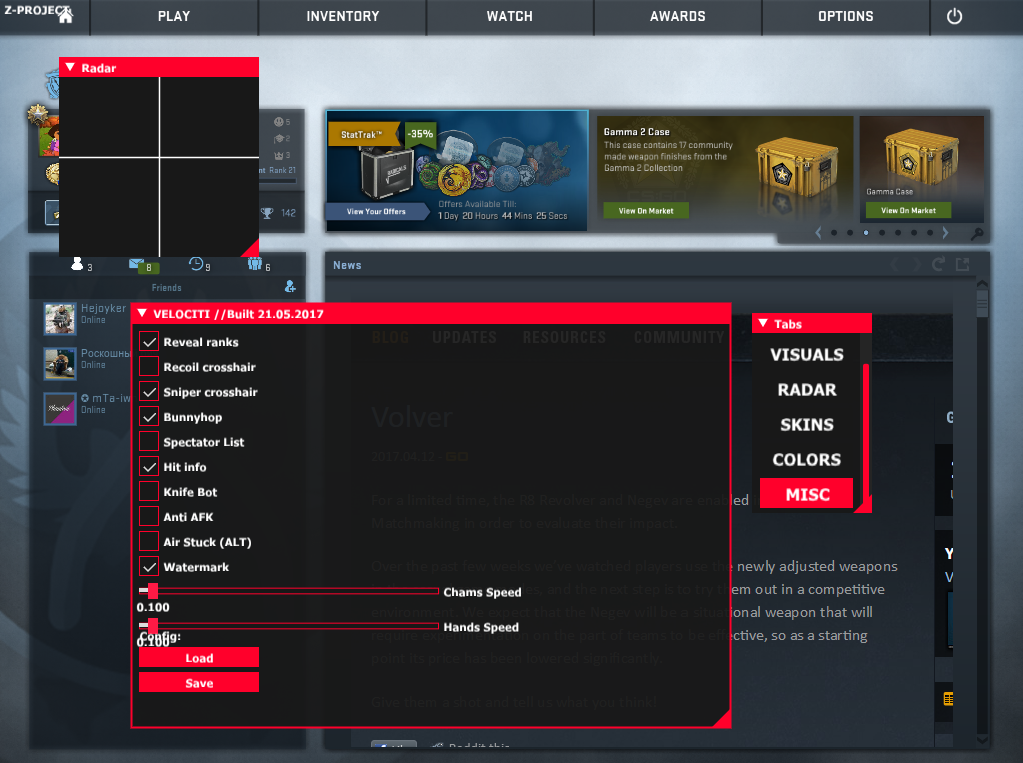Go to next store carousel arrow
Image resolution: width=1023 pixels, height=763 pixels.
(x=945, y=232)
